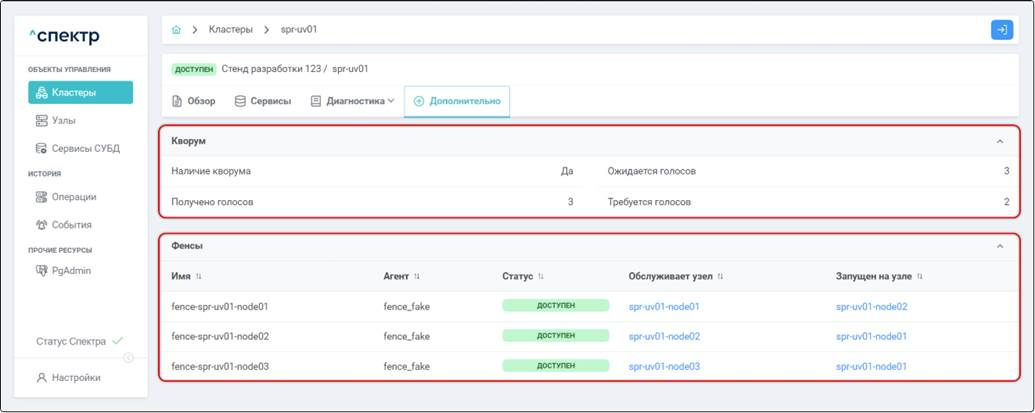Screen dimensions: 1035x413
Task: Click the Статус Спектра indicator
Action: point(79,341)
